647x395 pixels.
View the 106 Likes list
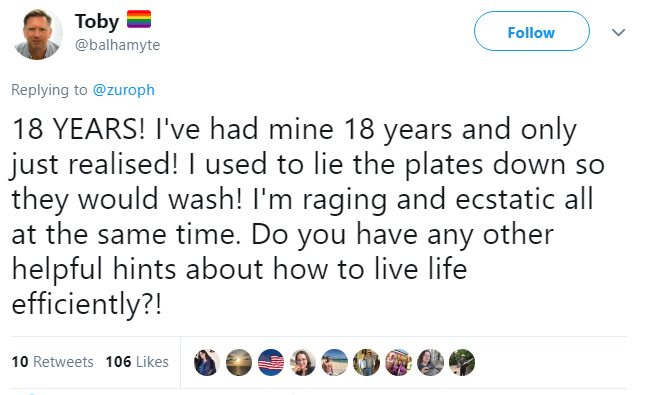click(x=137, y=362)
